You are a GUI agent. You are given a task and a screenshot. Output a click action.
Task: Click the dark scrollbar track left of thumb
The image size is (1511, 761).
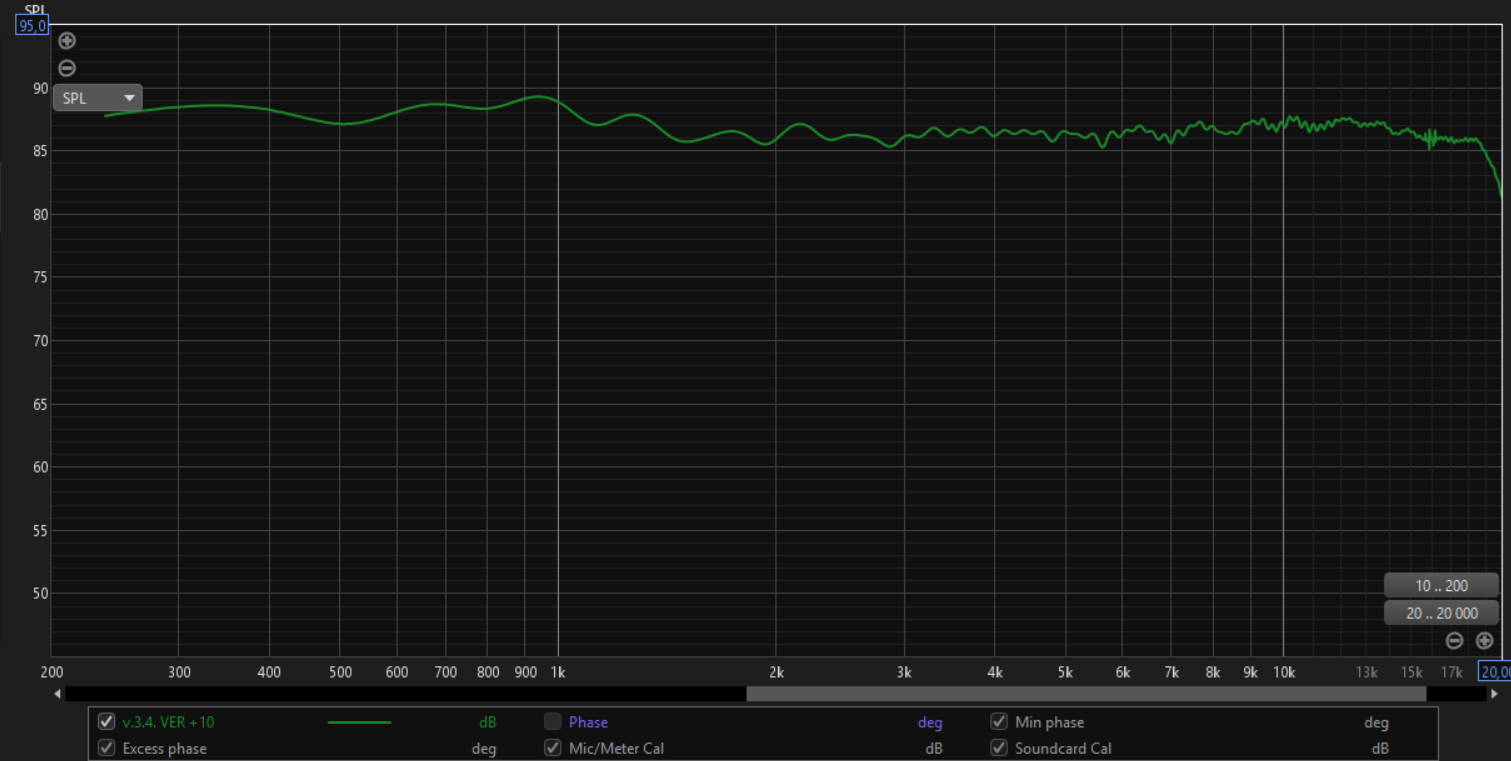click(x=400, y=693)
